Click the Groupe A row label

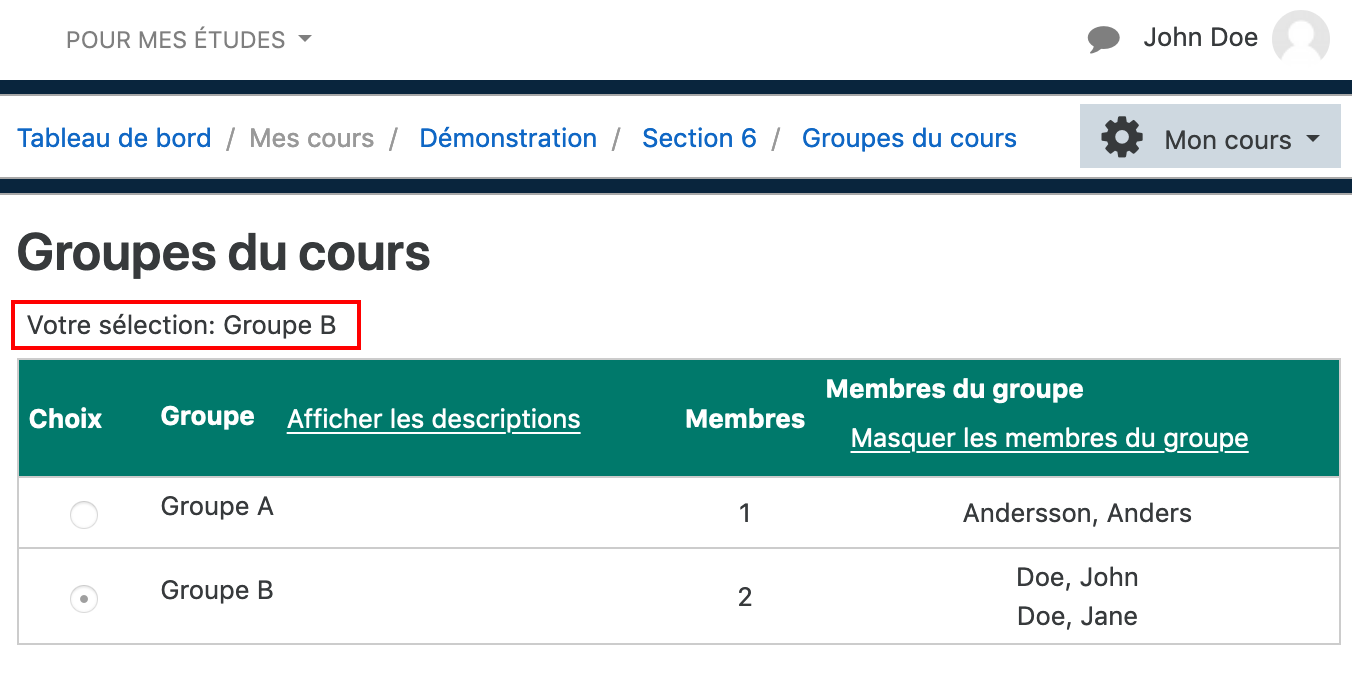tap(217, 507)
